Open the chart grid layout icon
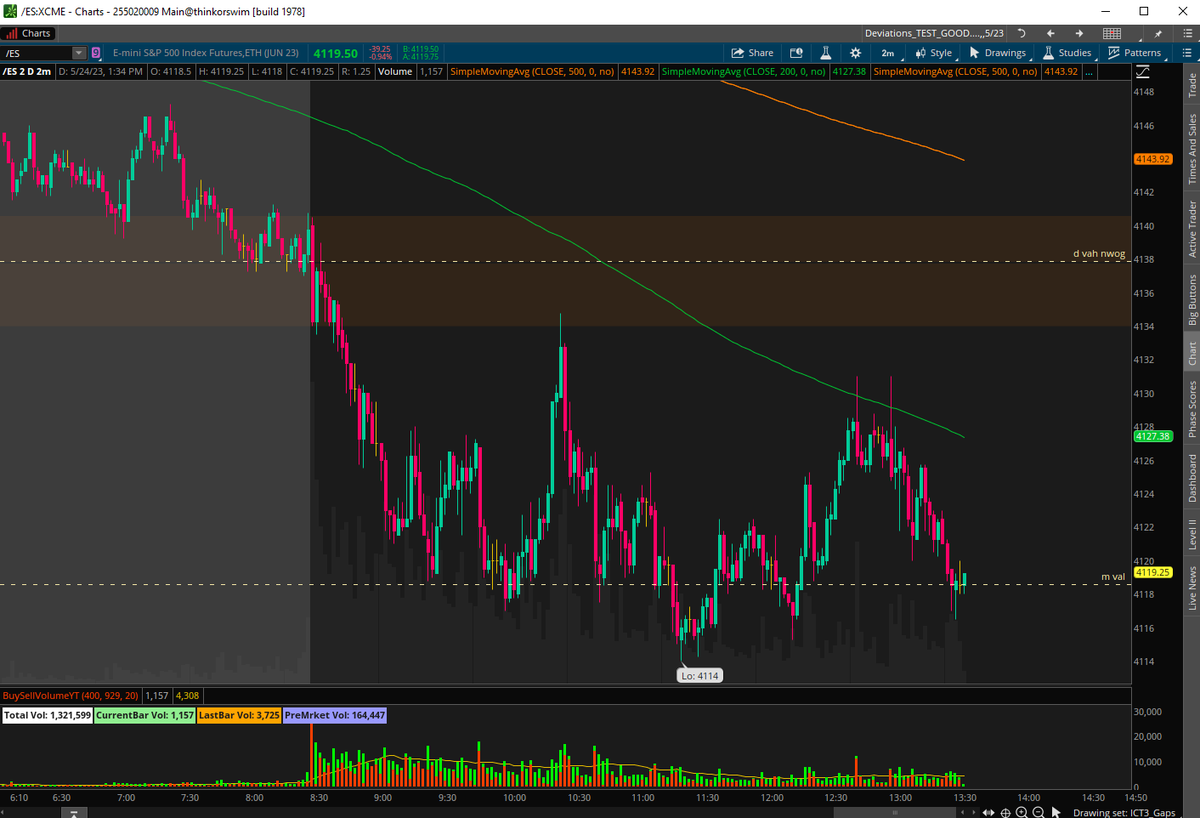The width and height of the screenshot is (1200, 818). point(1110,34)
